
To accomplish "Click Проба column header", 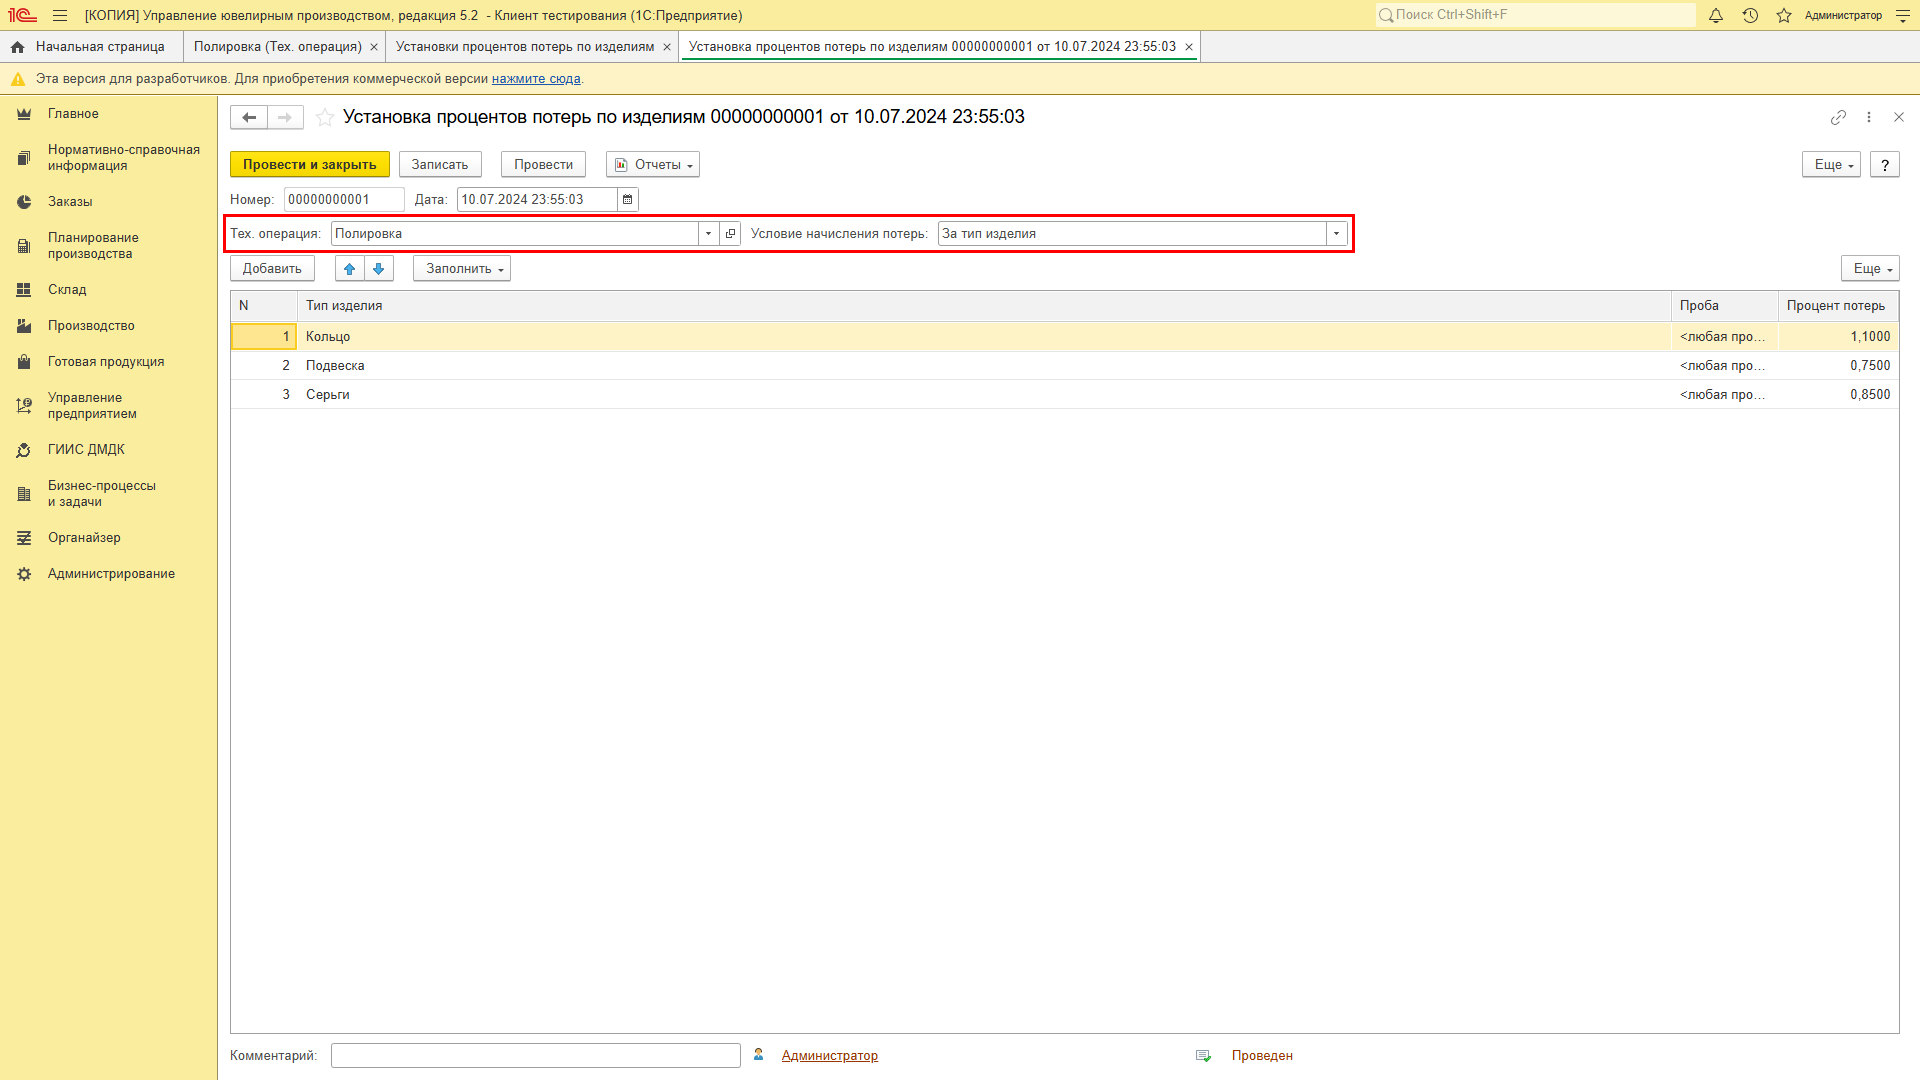I will (1724, 306).
